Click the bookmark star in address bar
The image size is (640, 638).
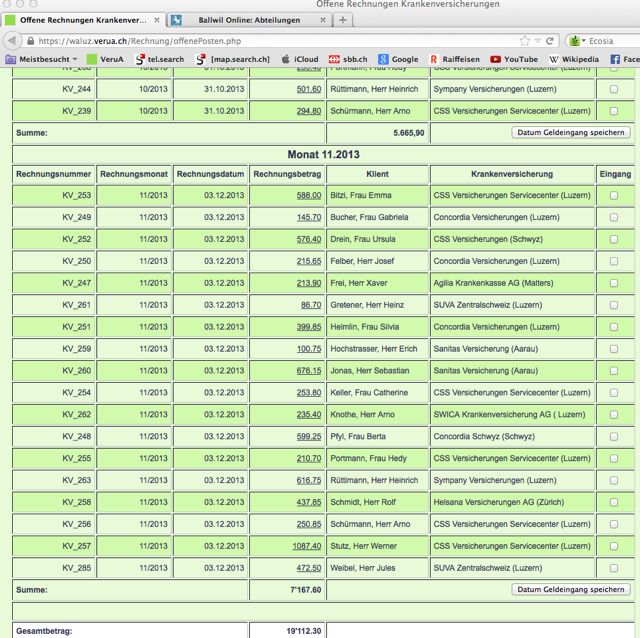pyautogui.click(x=524, y=41)
